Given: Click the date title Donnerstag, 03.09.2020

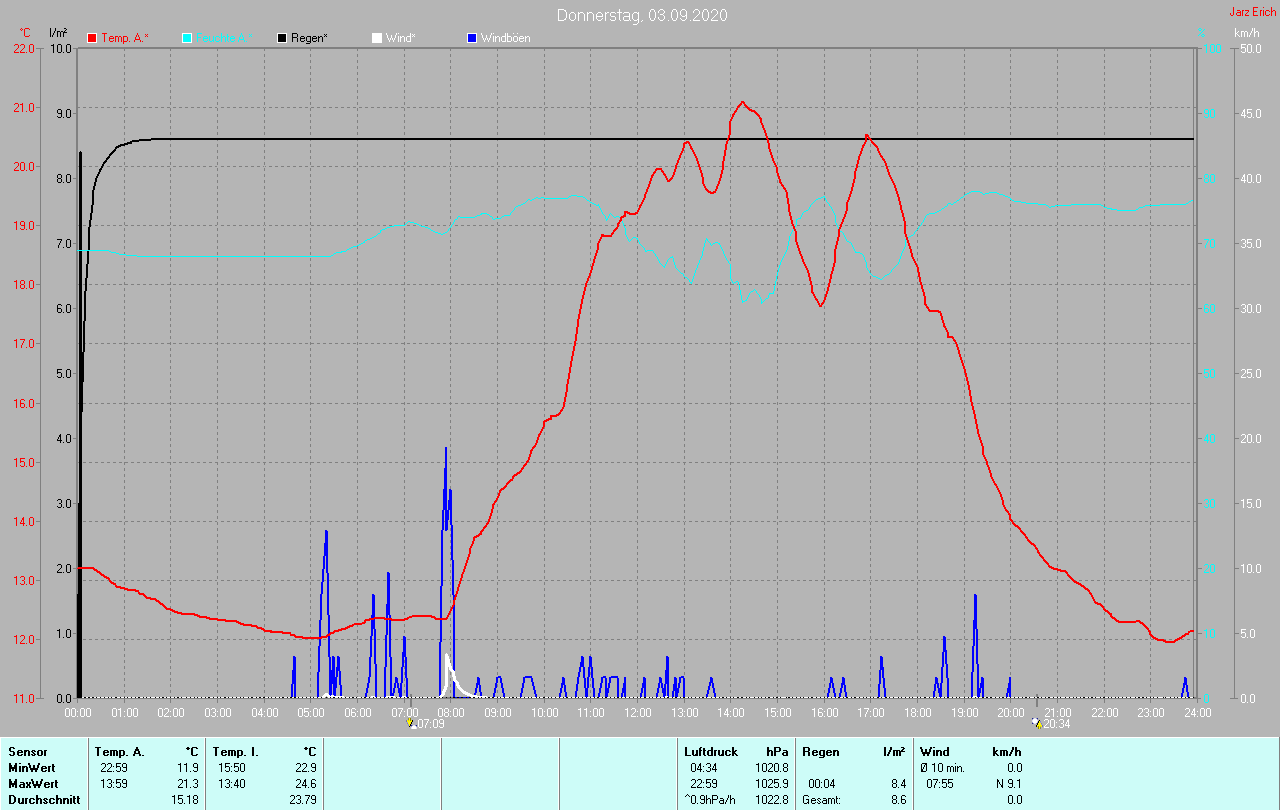Looking at the screenshot, I should click(x=642, y=15).
